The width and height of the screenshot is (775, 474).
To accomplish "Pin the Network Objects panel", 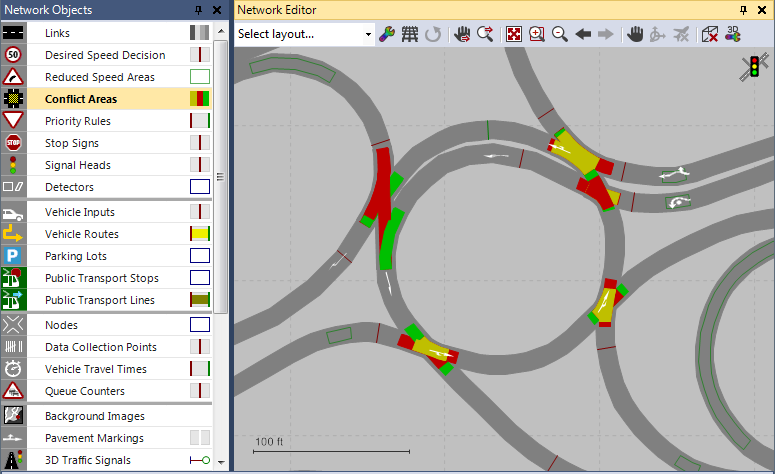I will point(197,9).
